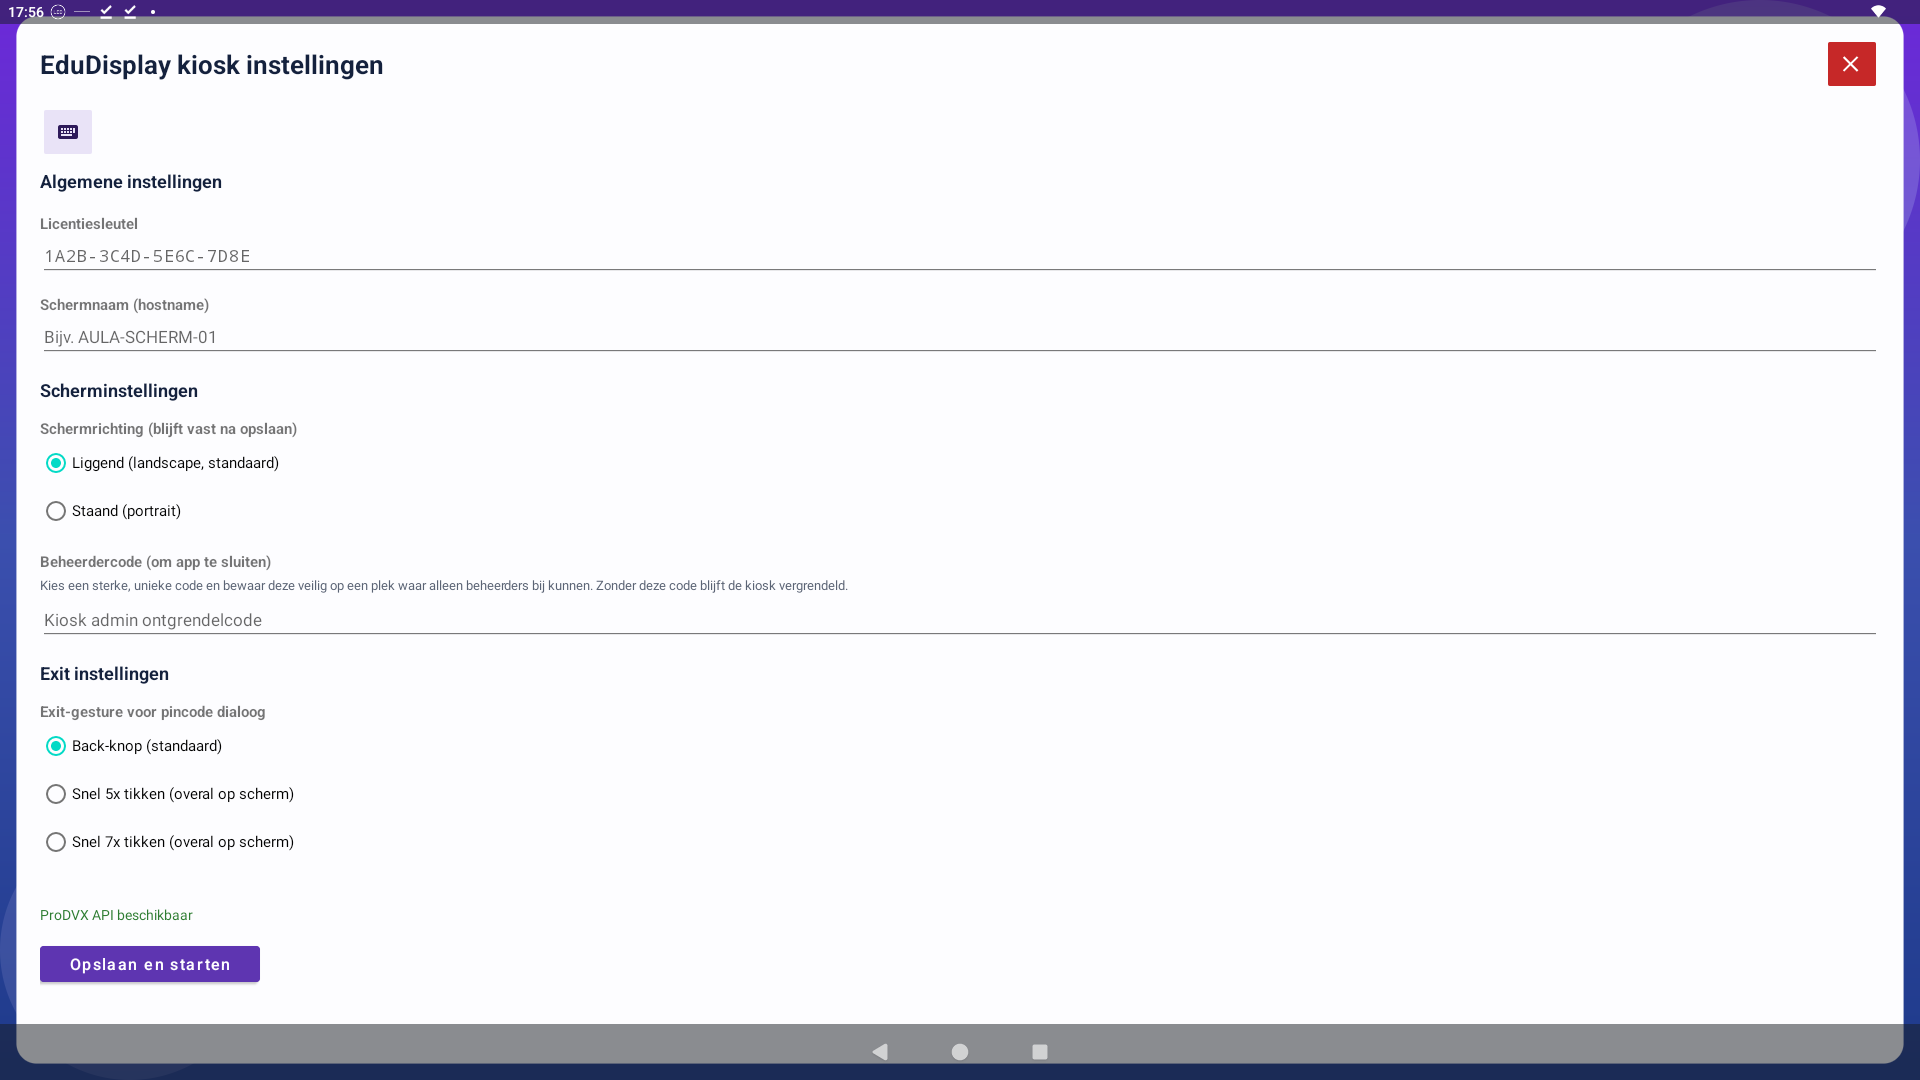Click Opslaan en starten button
This screenshot has height=1080, width=1920.
pos(150,964)
